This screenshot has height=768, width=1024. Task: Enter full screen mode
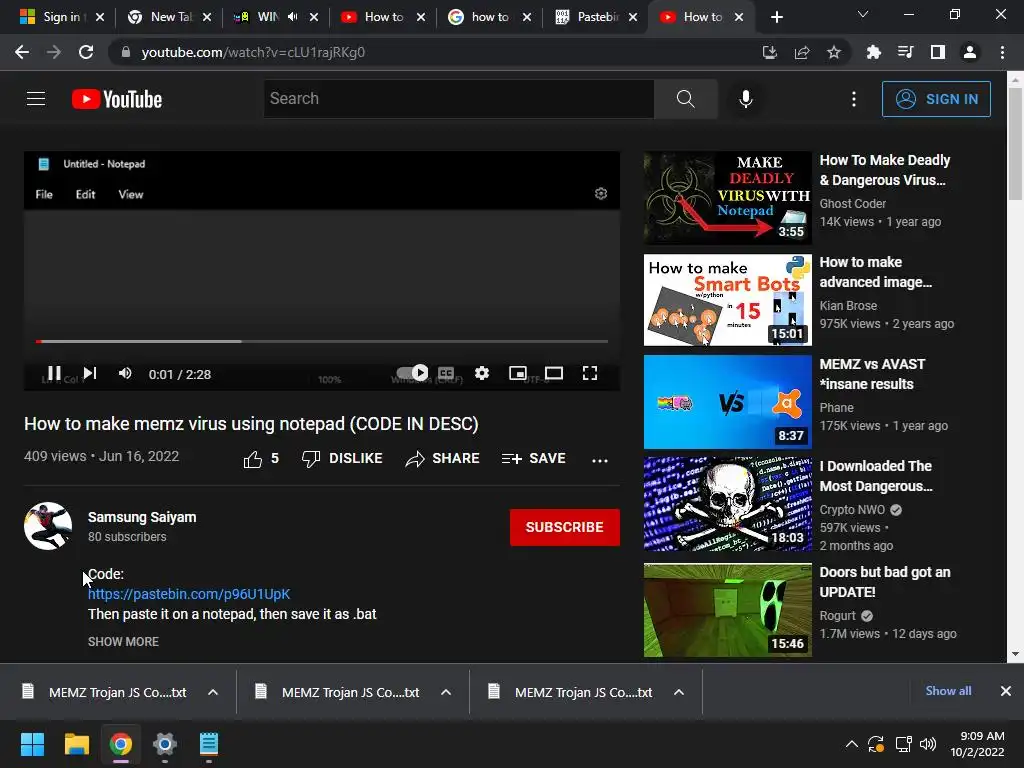pos(590,373)
